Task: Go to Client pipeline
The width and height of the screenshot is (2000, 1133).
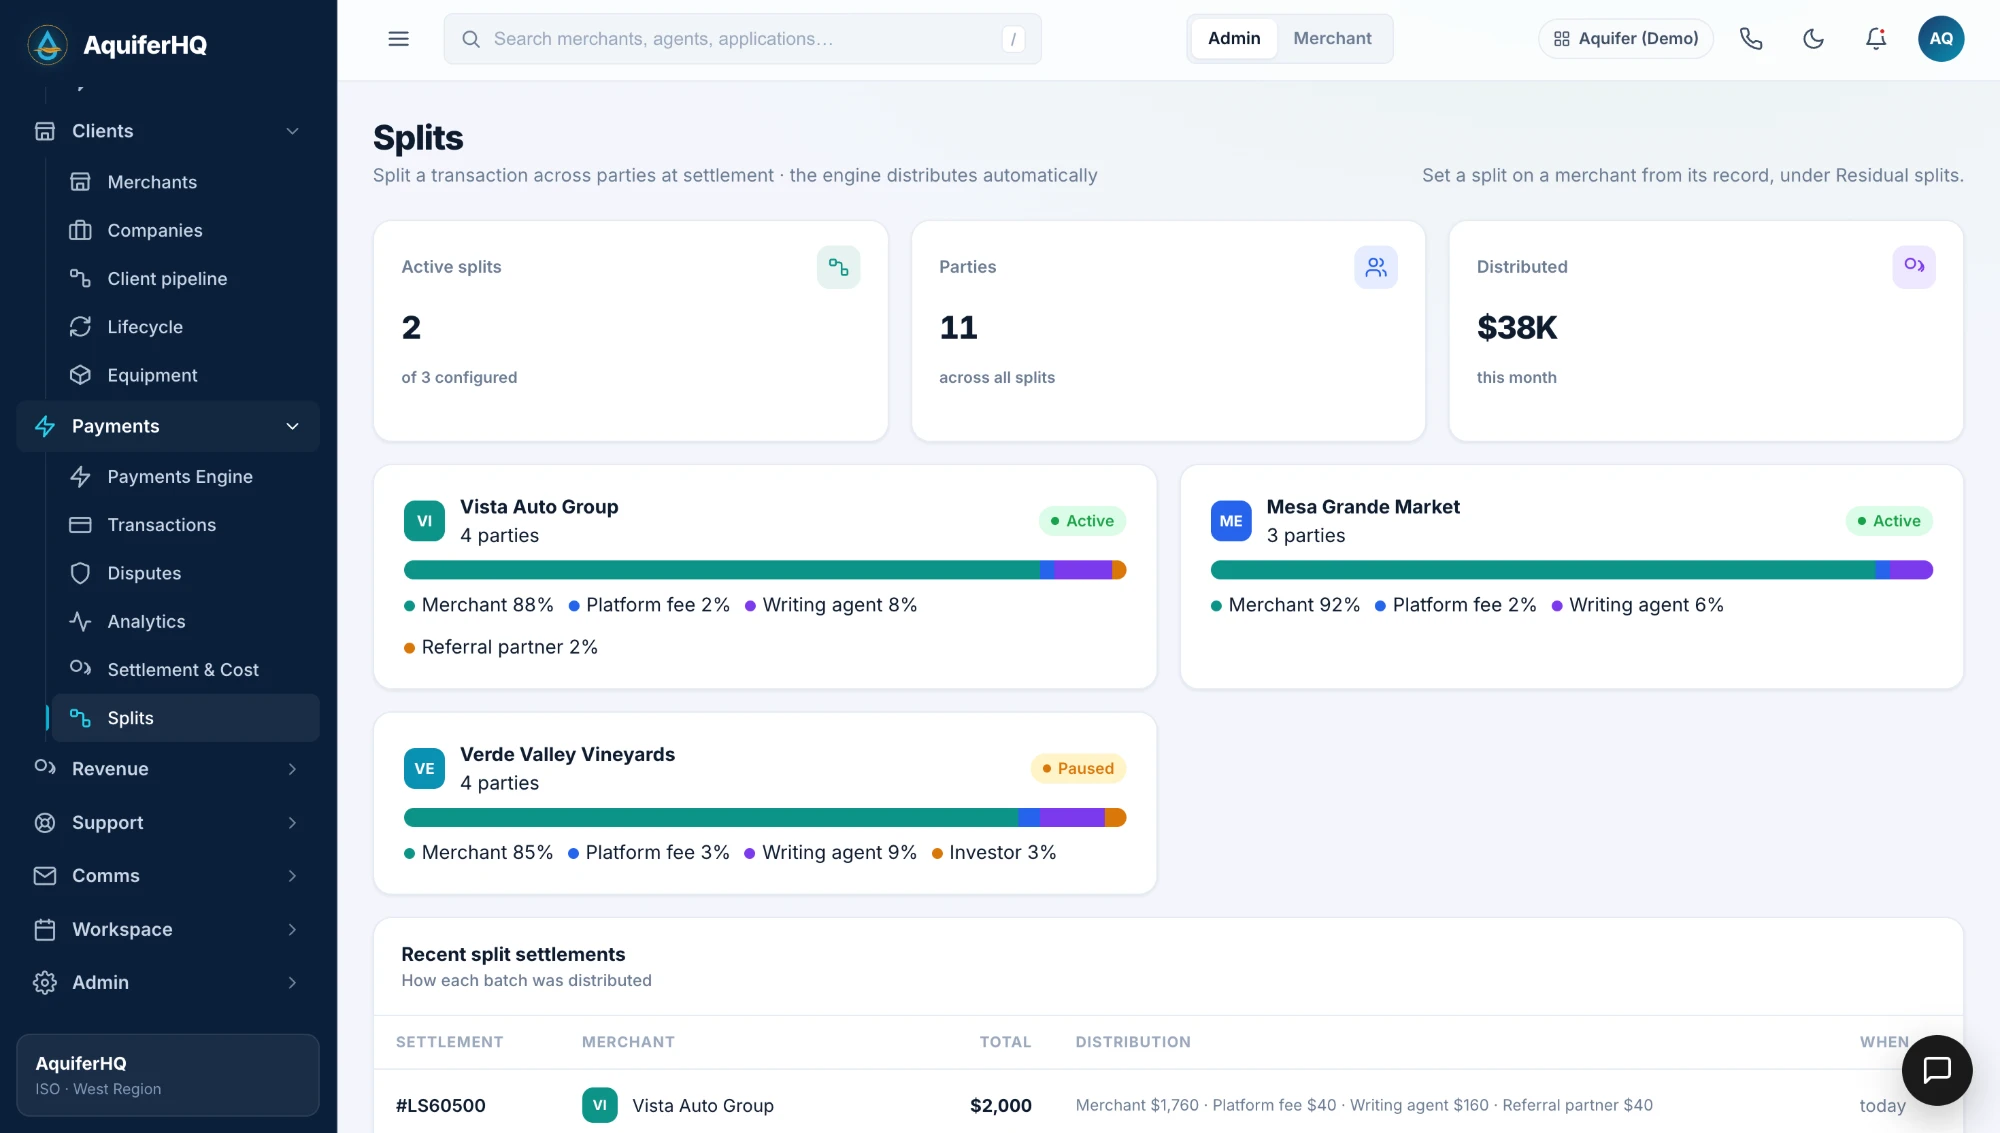Action: pos(185,279)
